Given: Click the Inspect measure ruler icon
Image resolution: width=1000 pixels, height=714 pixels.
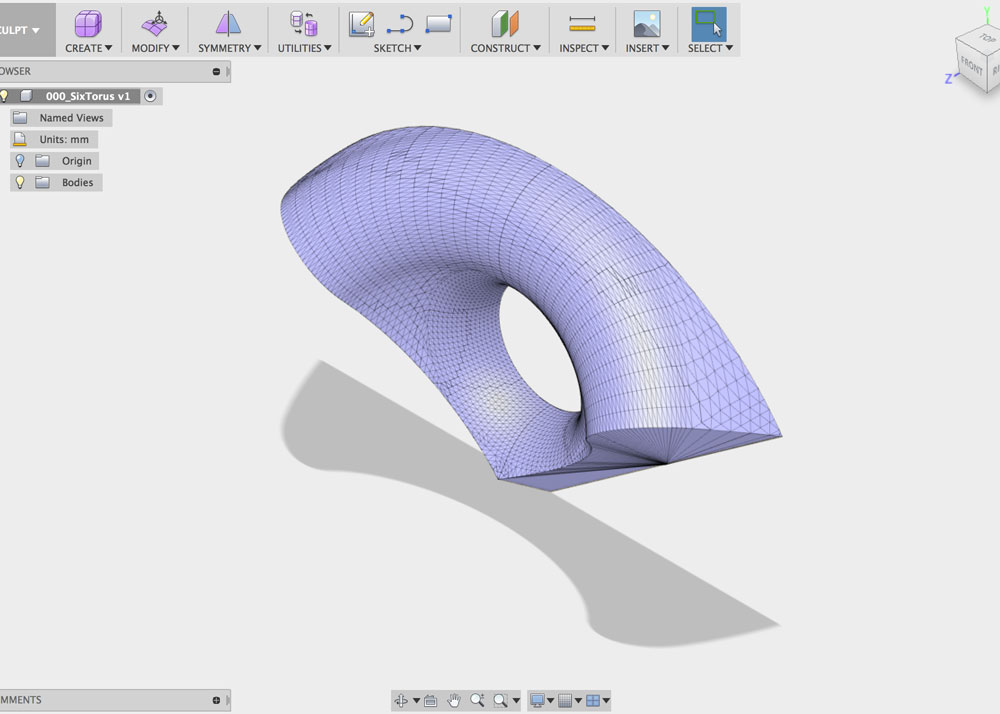Looking at the screenshot, I should click(x=582, y=24).
